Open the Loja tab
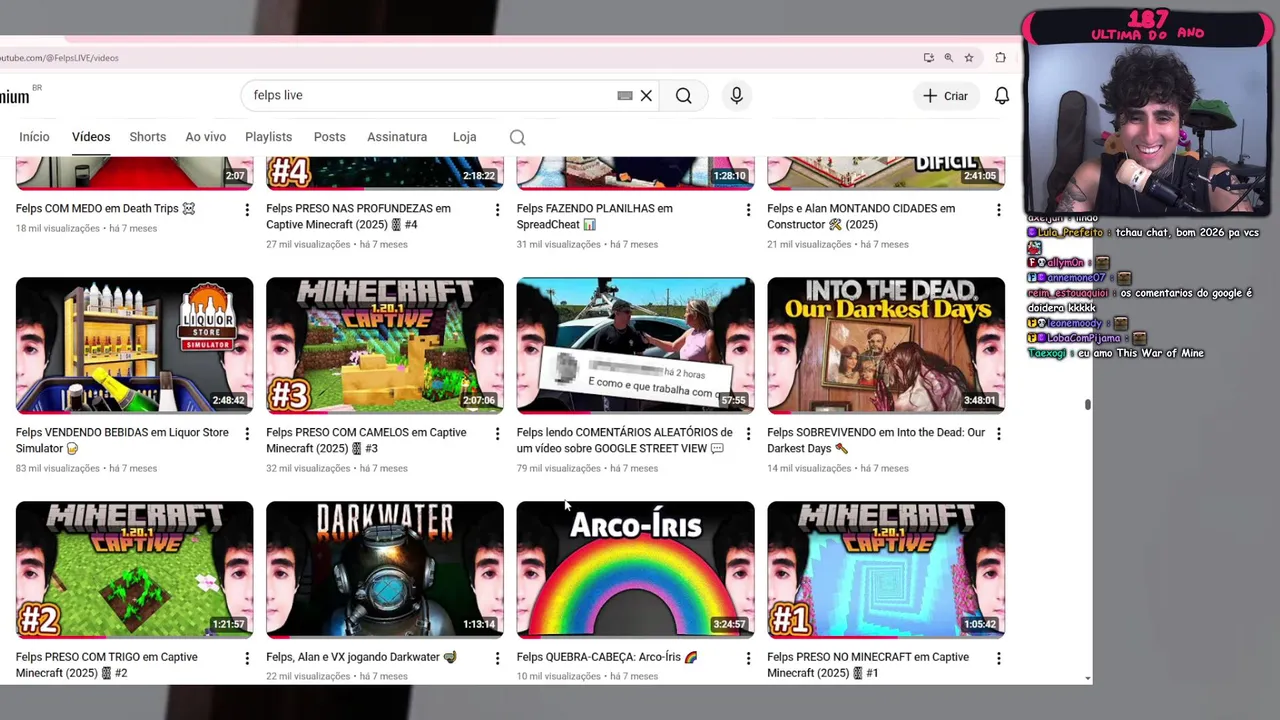This screenshot has height=720, width=1280. click(x=464, y=137)
